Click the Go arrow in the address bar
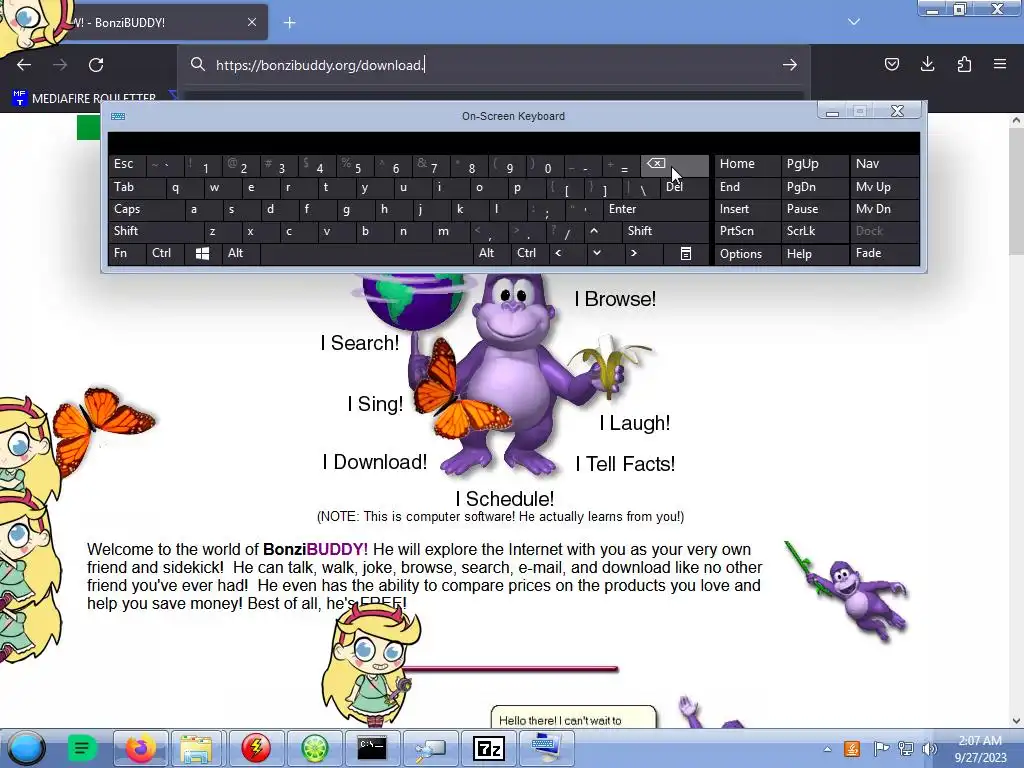Screen dimensions: 1024x768 pyautogui.click(x=790, y=65)
